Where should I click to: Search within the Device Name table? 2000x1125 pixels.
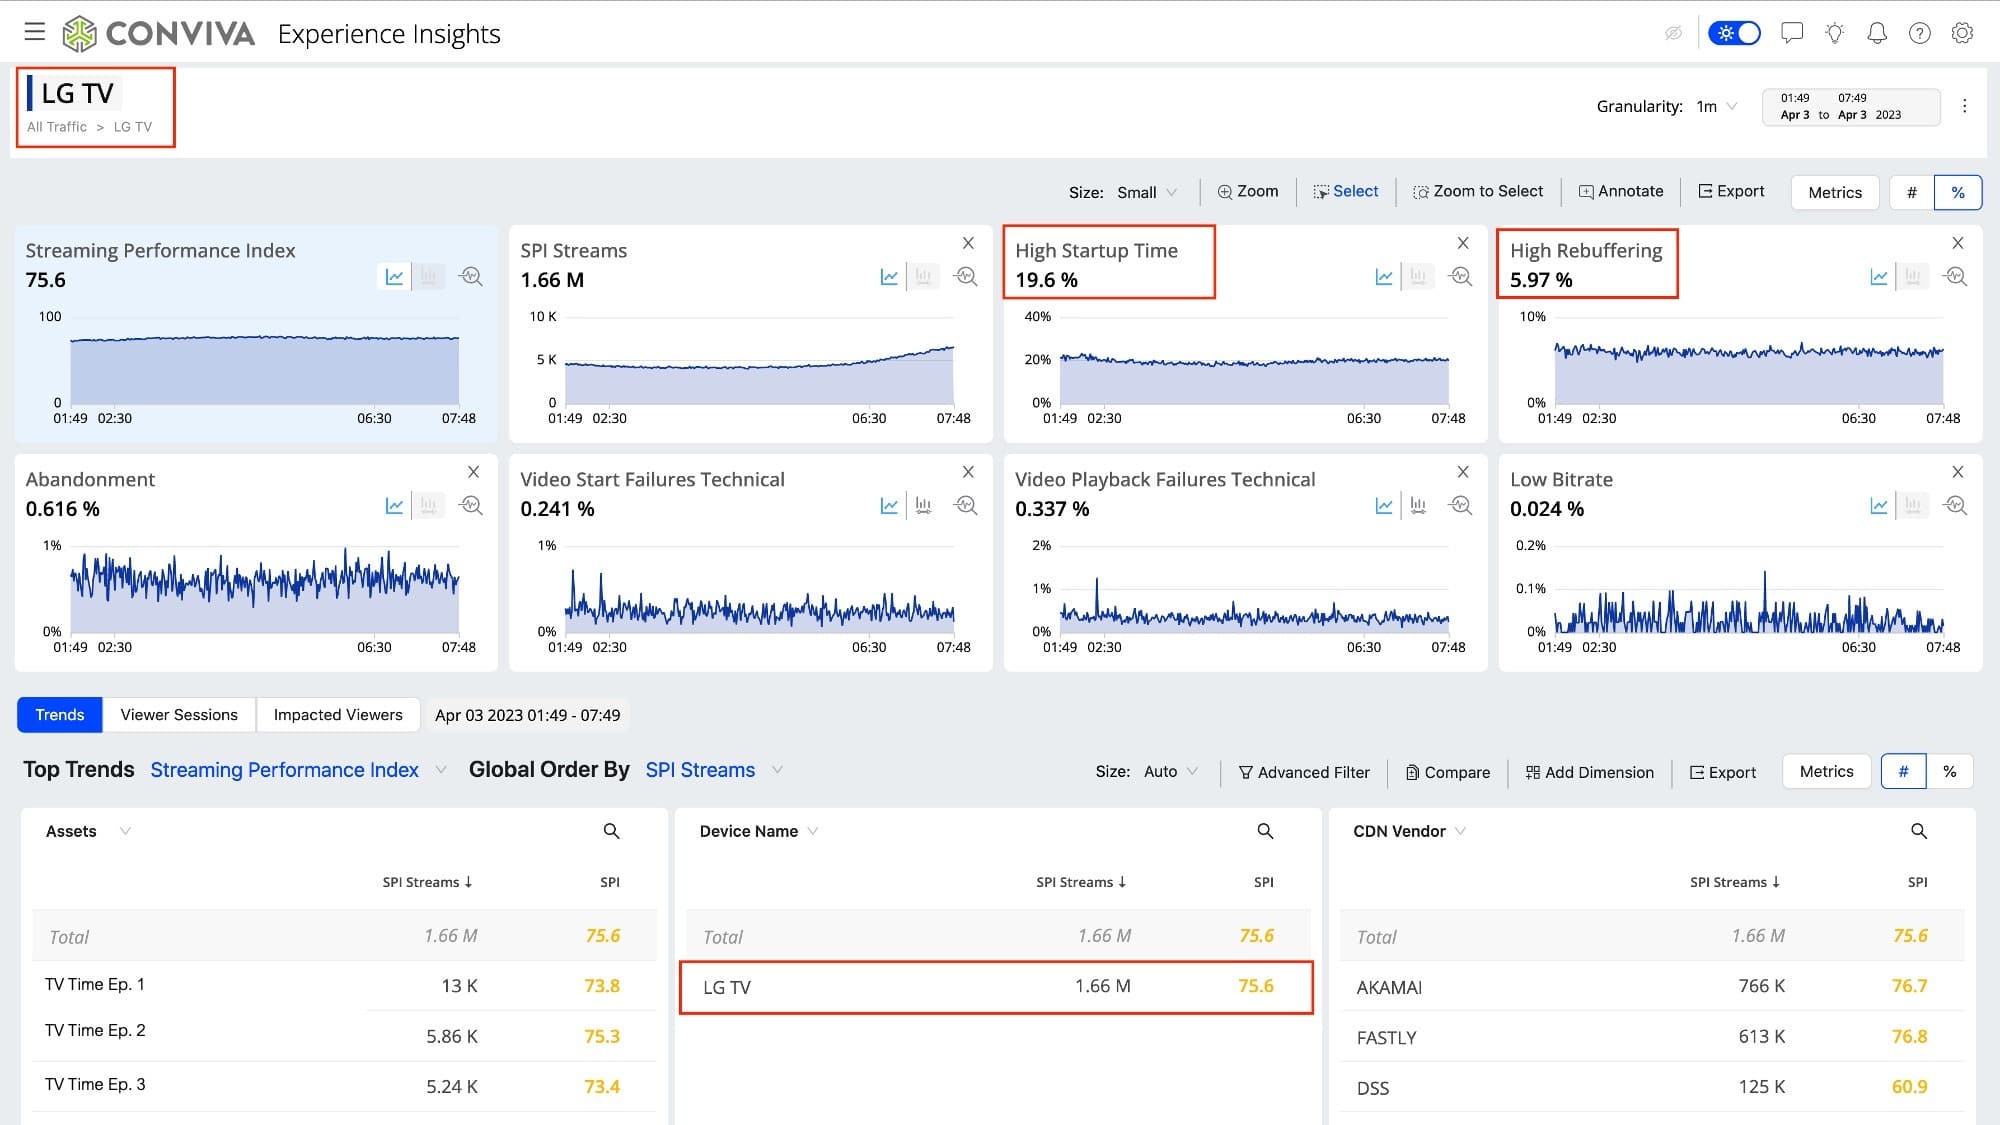coord(1265,831)
